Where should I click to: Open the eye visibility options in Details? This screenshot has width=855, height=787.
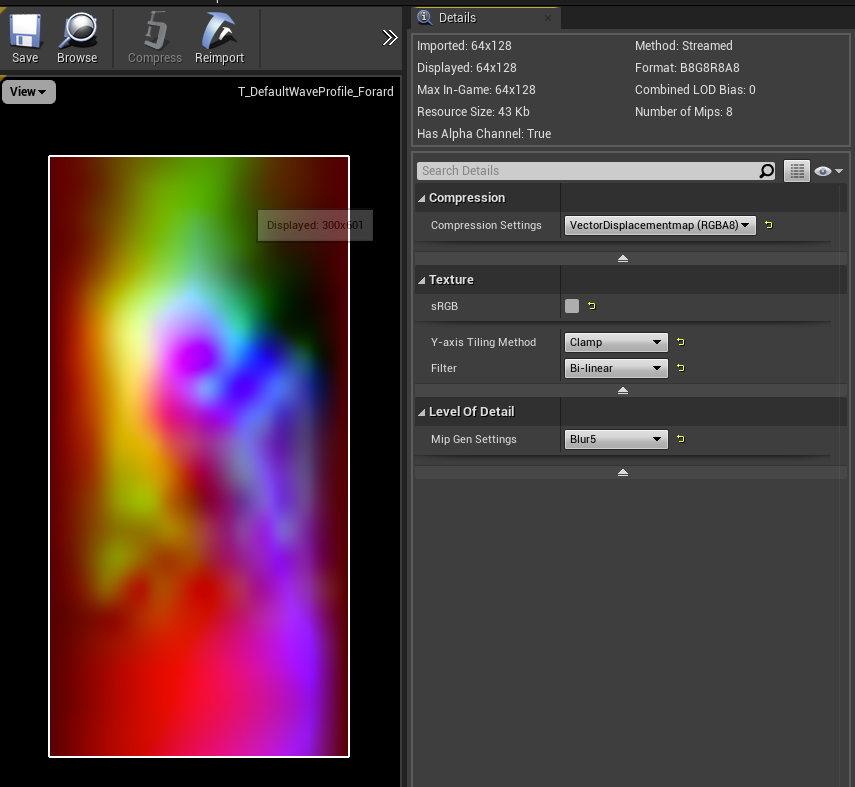pyautogui.click(x=828, y=171)
